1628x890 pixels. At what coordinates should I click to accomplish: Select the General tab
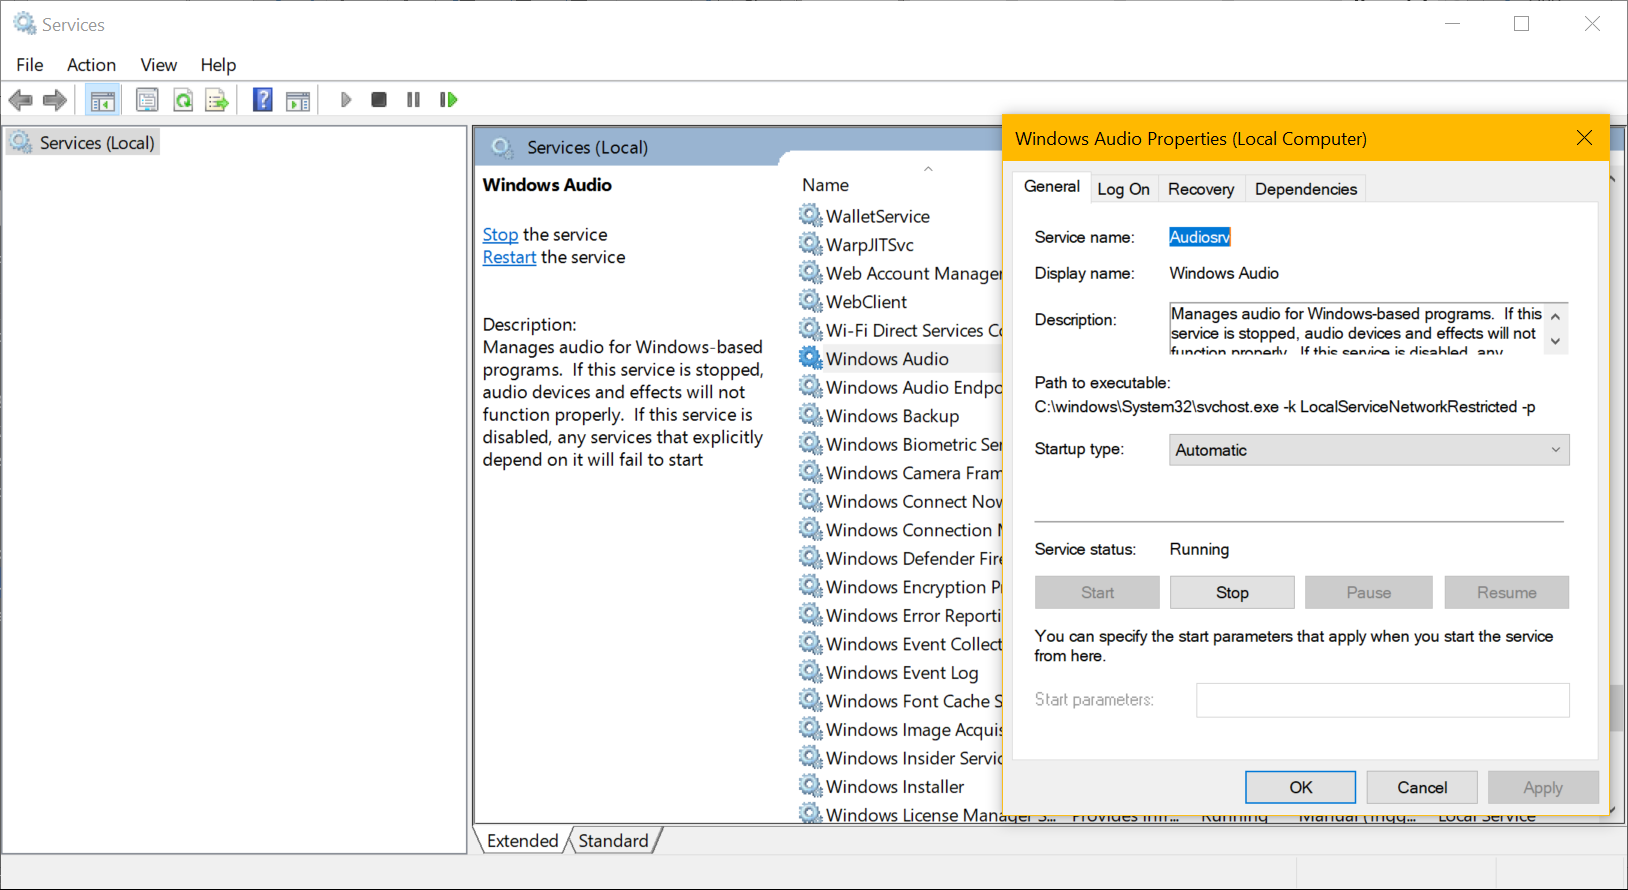[x=1052, y=187]
